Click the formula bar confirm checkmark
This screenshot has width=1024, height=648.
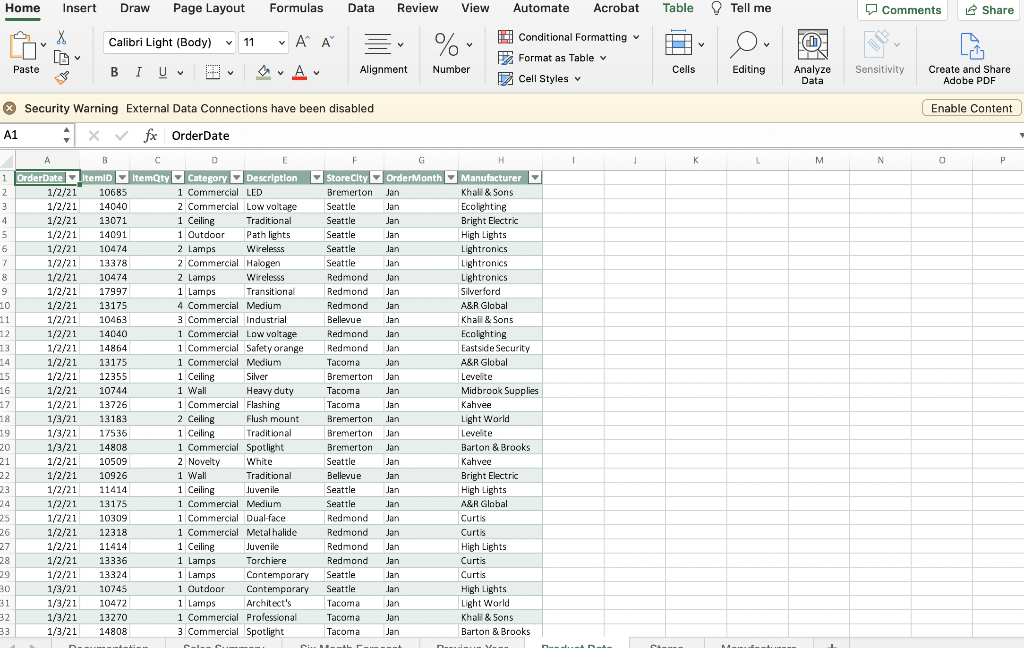pyautogui.click(x=121, y=136)
